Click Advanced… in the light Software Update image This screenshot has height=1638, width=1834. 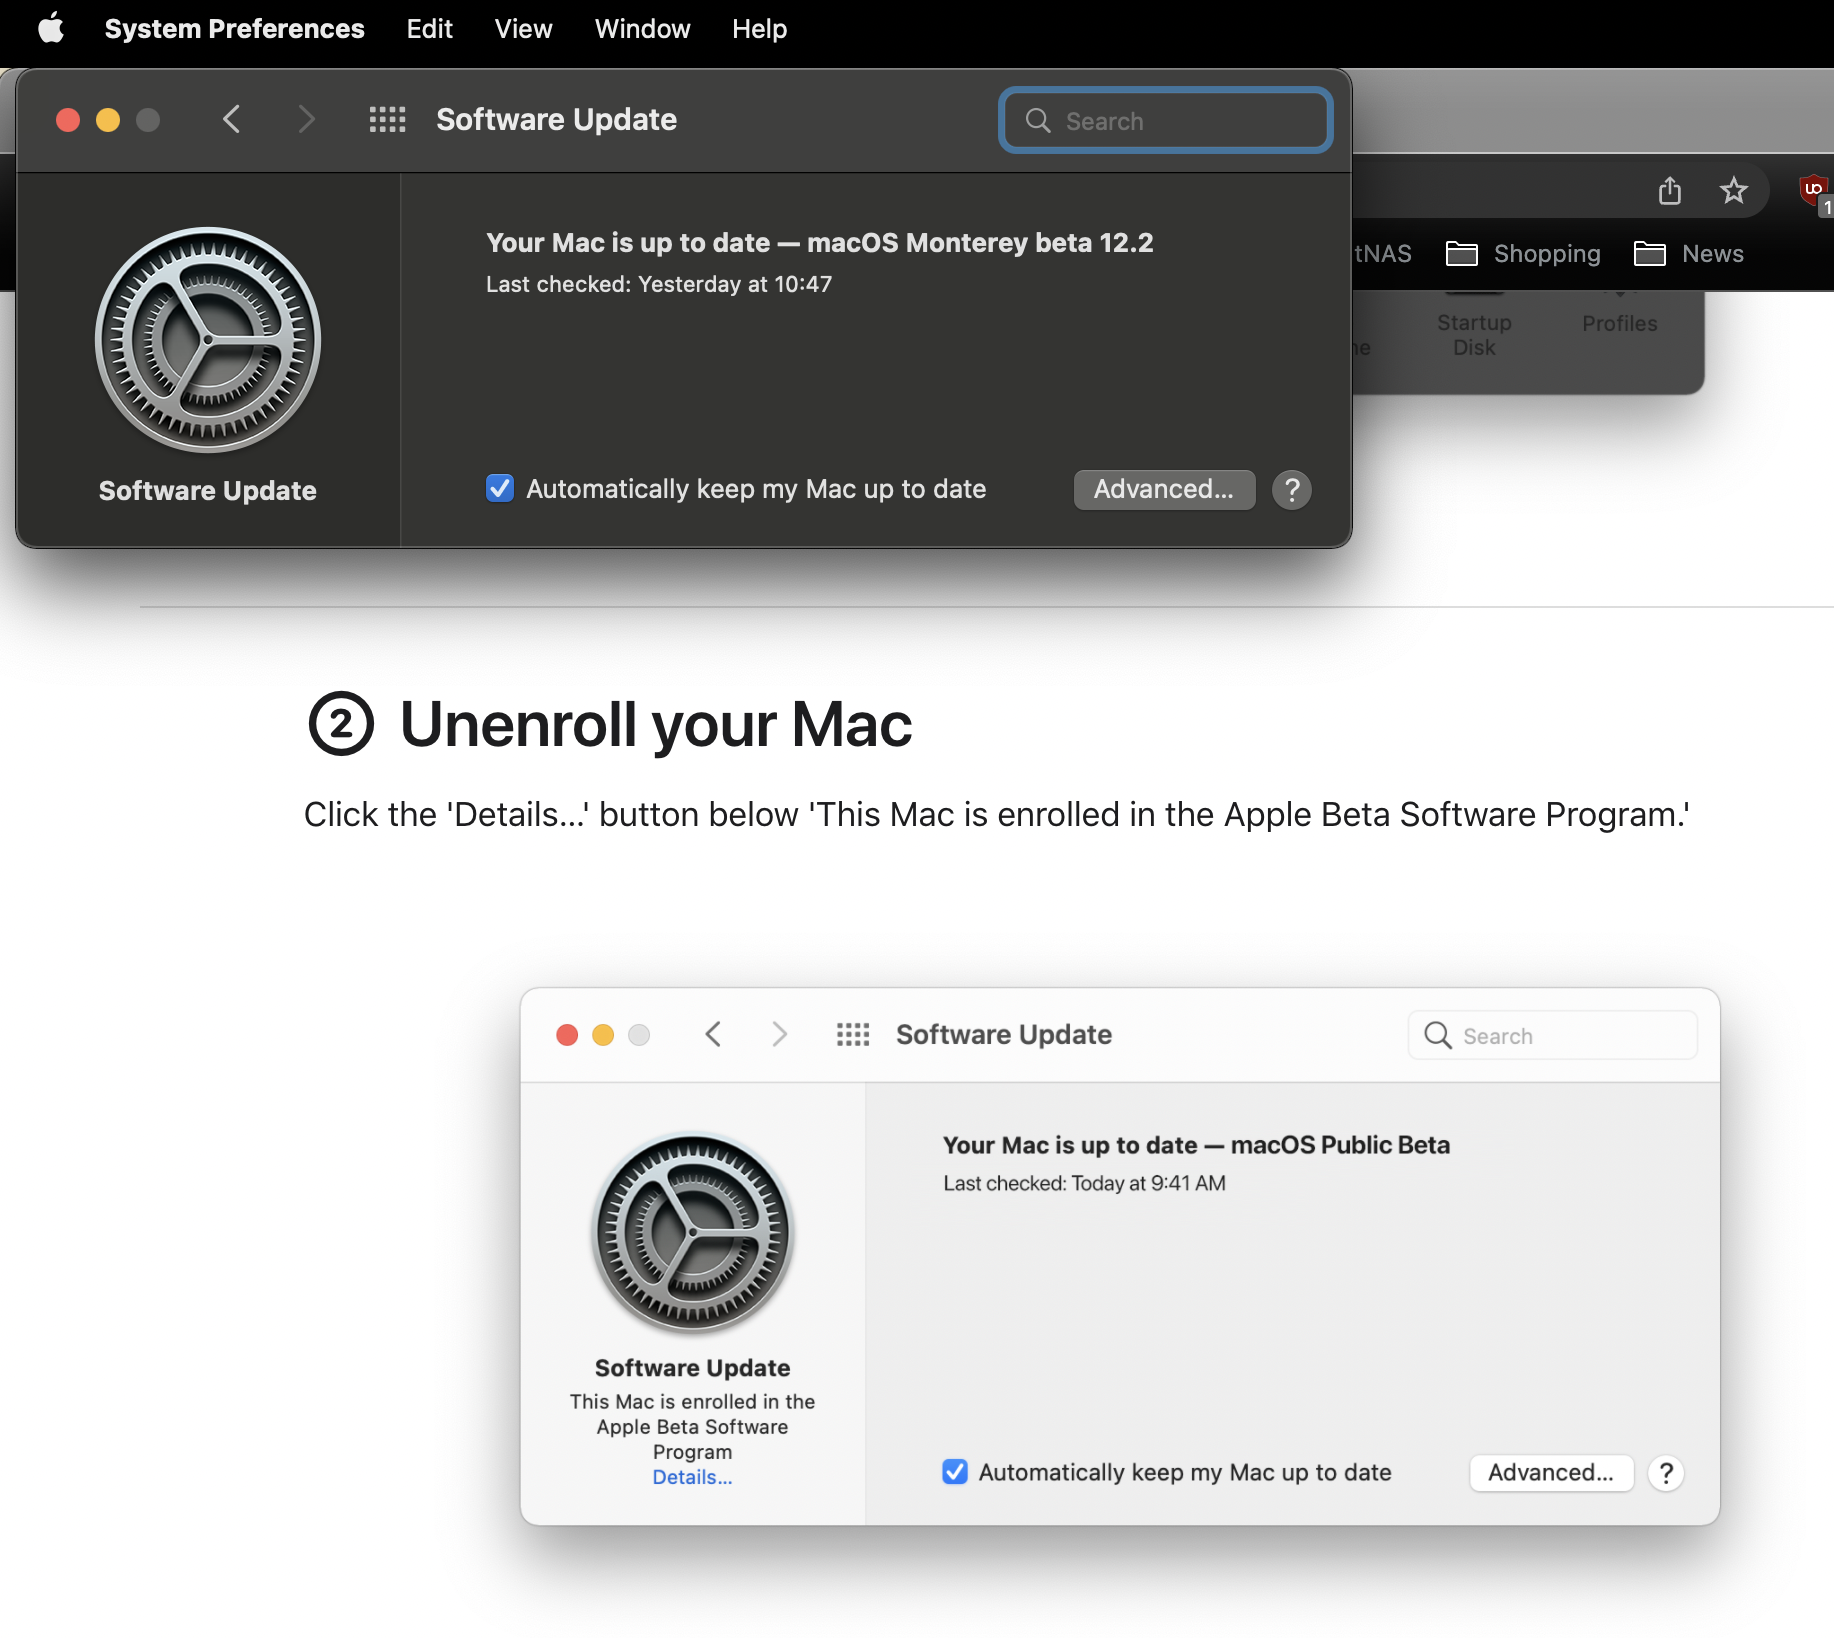tap(1551, 1473)
